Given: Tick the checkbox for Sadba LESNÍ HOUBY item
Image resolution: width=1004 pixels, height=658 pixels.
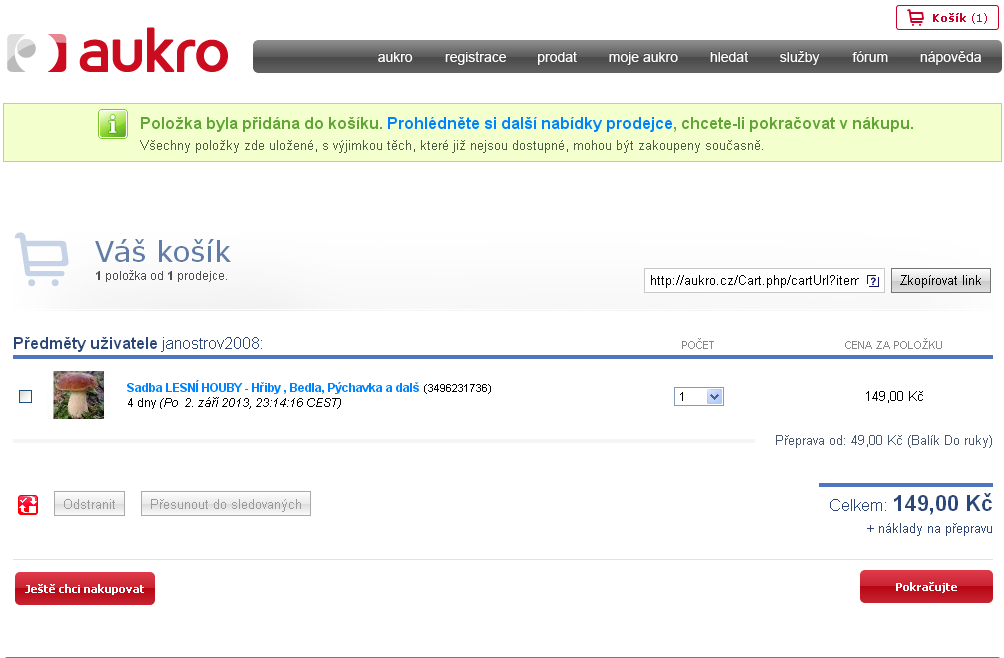Looking at the screenshot, I should point(26,396).
